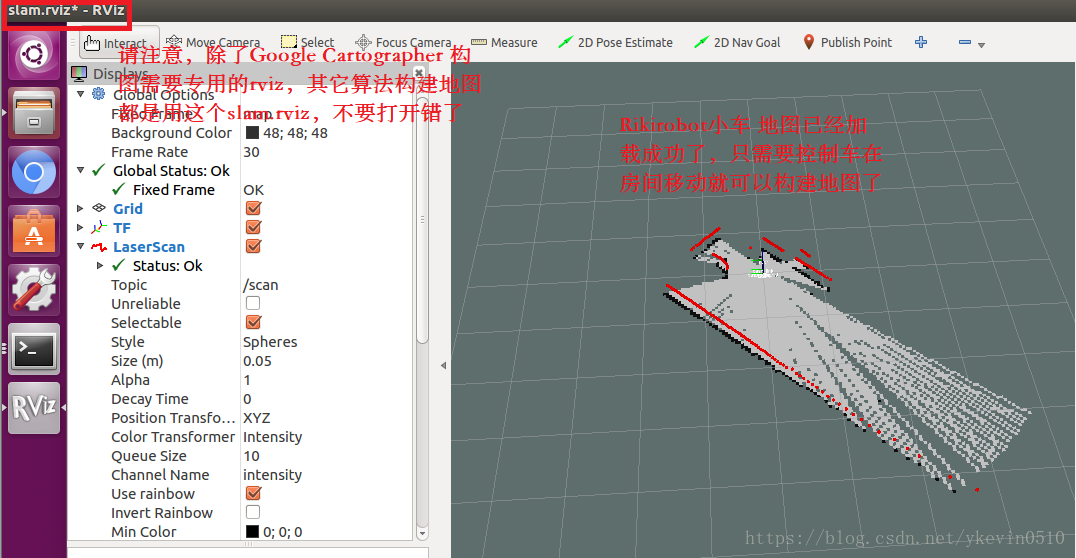
Task: Set a 2D Nav Goal
Action: [x=736, y=43]
